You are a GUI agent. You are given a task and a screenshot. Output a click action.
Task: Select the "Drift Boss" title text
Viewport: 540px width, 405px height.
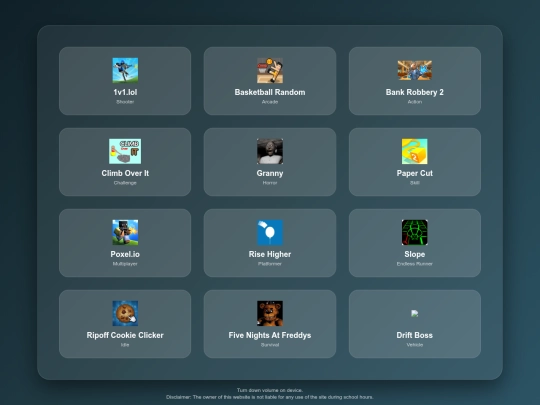(415, 335)
